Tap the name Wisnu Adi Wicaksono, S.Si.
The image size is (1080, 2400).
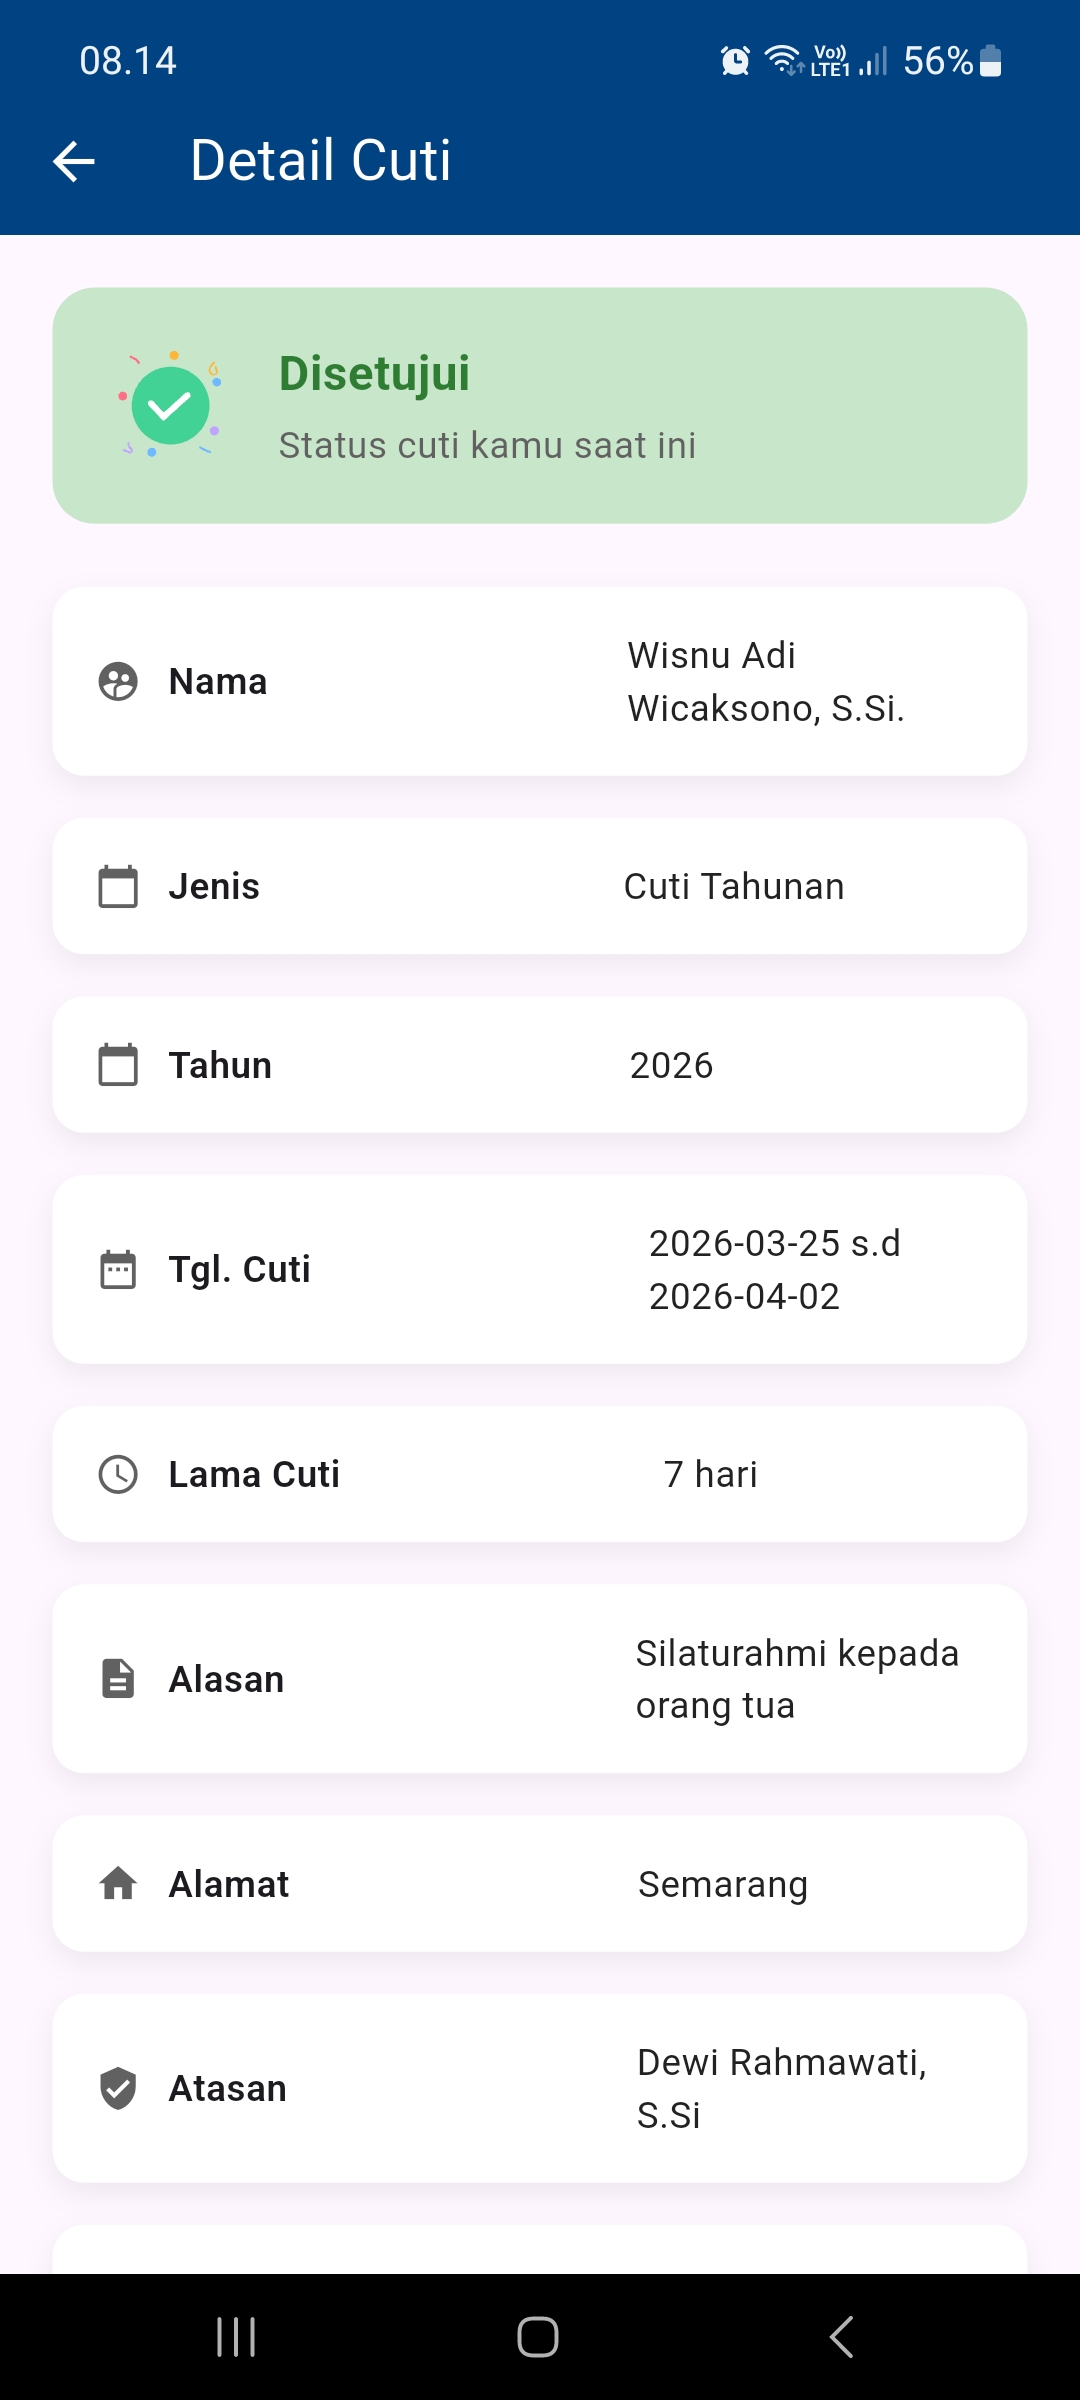pos(766,682)
